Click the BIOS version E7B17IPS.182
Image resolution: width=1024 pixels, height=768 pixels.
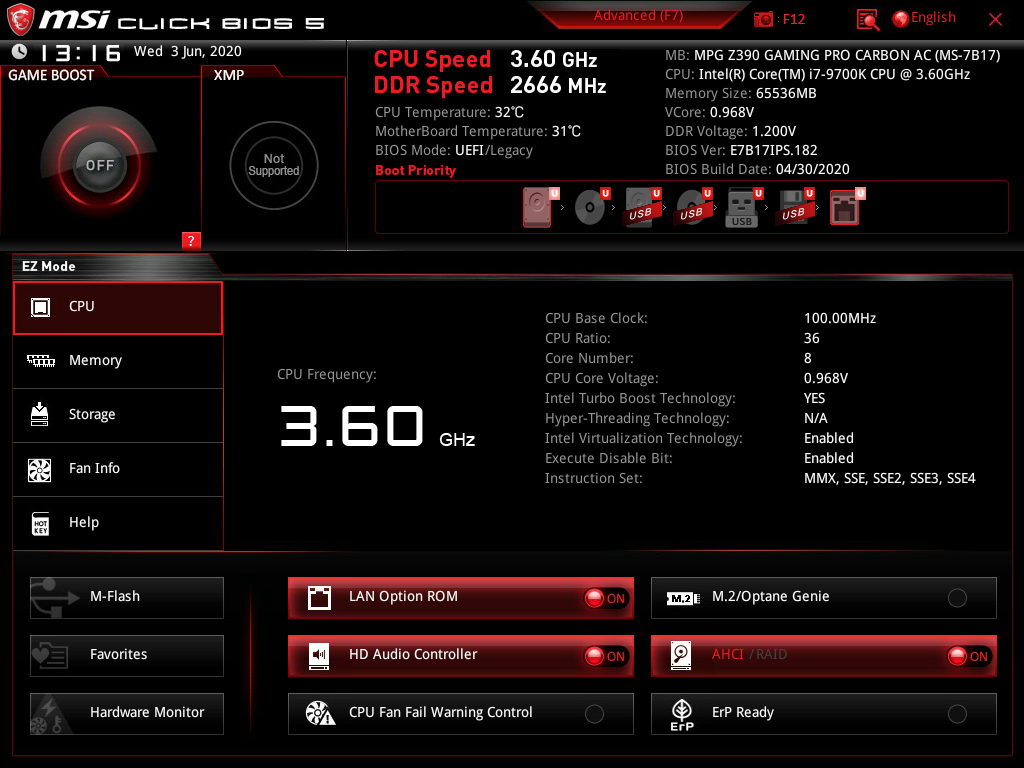tap(773, 150)
